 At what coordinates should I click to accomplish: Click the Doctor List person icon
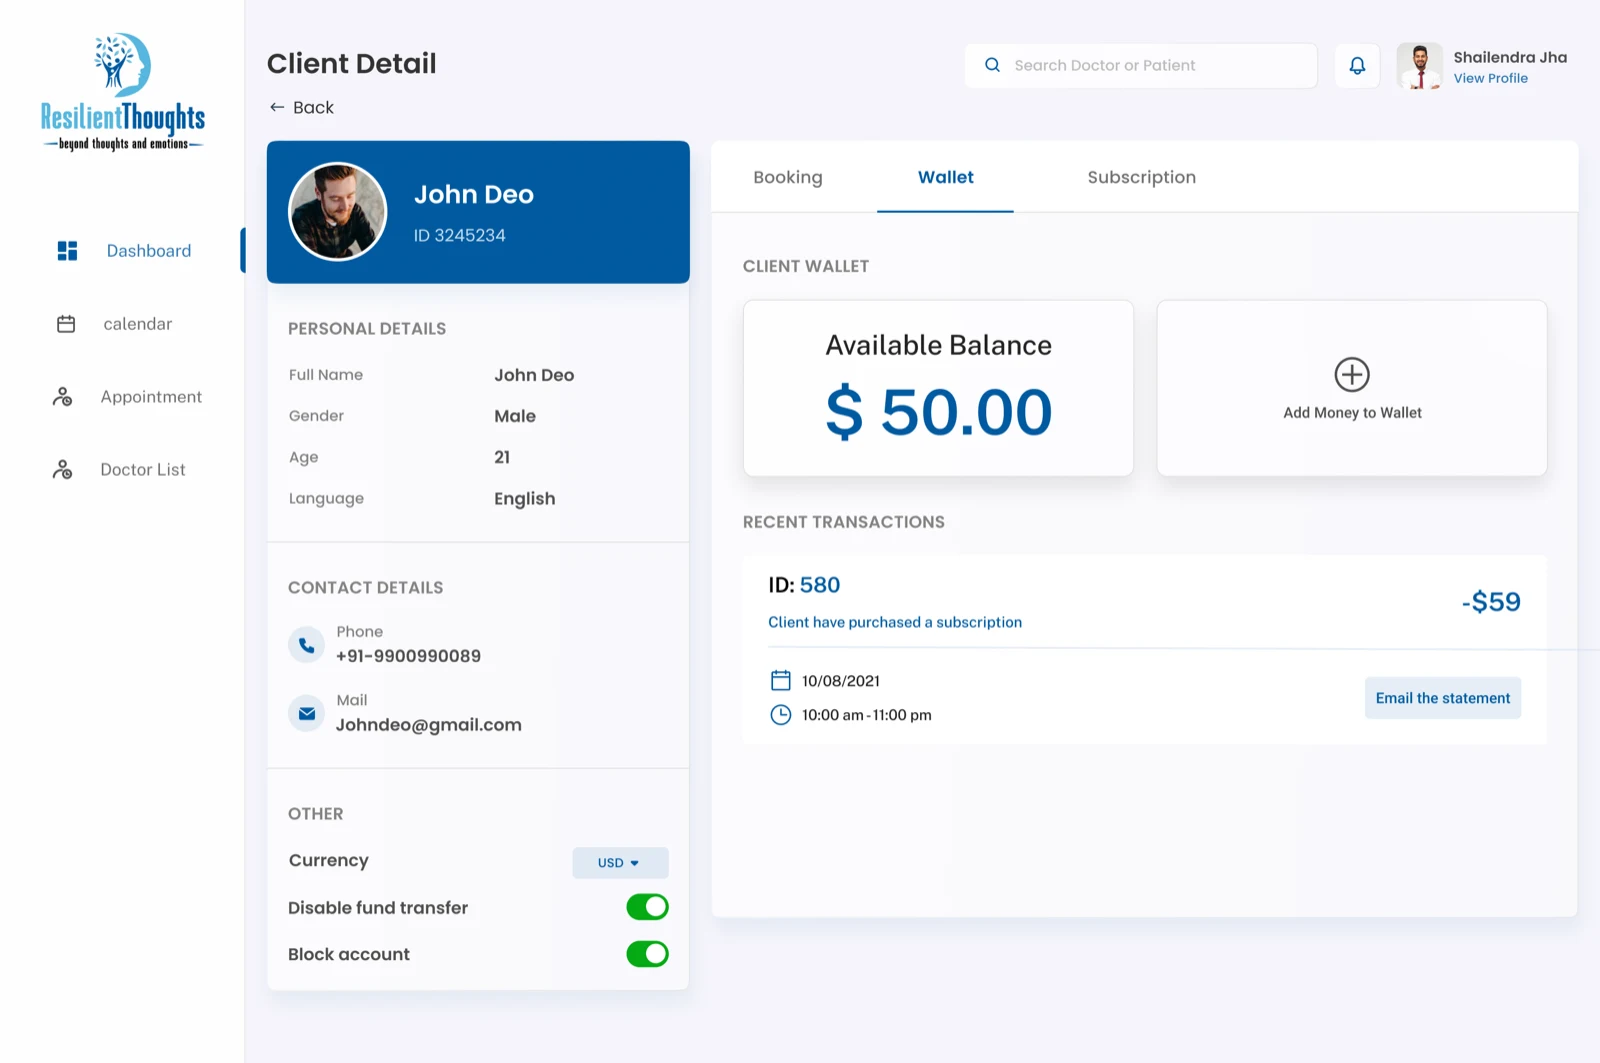click(x=62, y=470)
